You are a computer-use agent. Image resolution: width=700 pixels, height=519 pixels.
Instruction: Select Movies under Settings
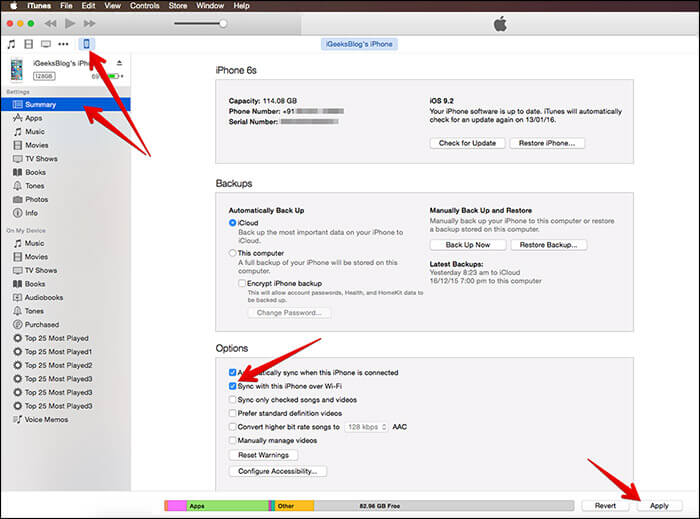pyautogui.click(x=66, y=145)
